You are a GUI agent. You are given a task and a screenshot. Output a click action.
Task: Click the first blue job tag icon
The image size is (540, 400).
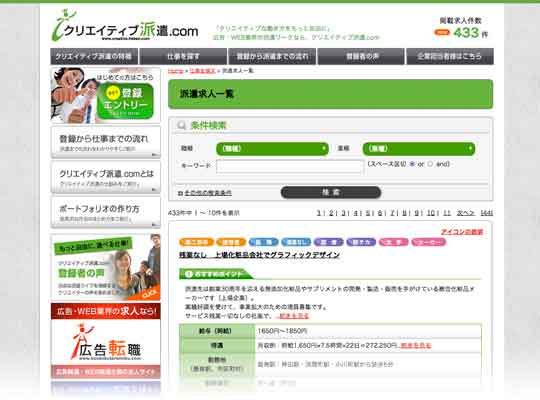263,242
